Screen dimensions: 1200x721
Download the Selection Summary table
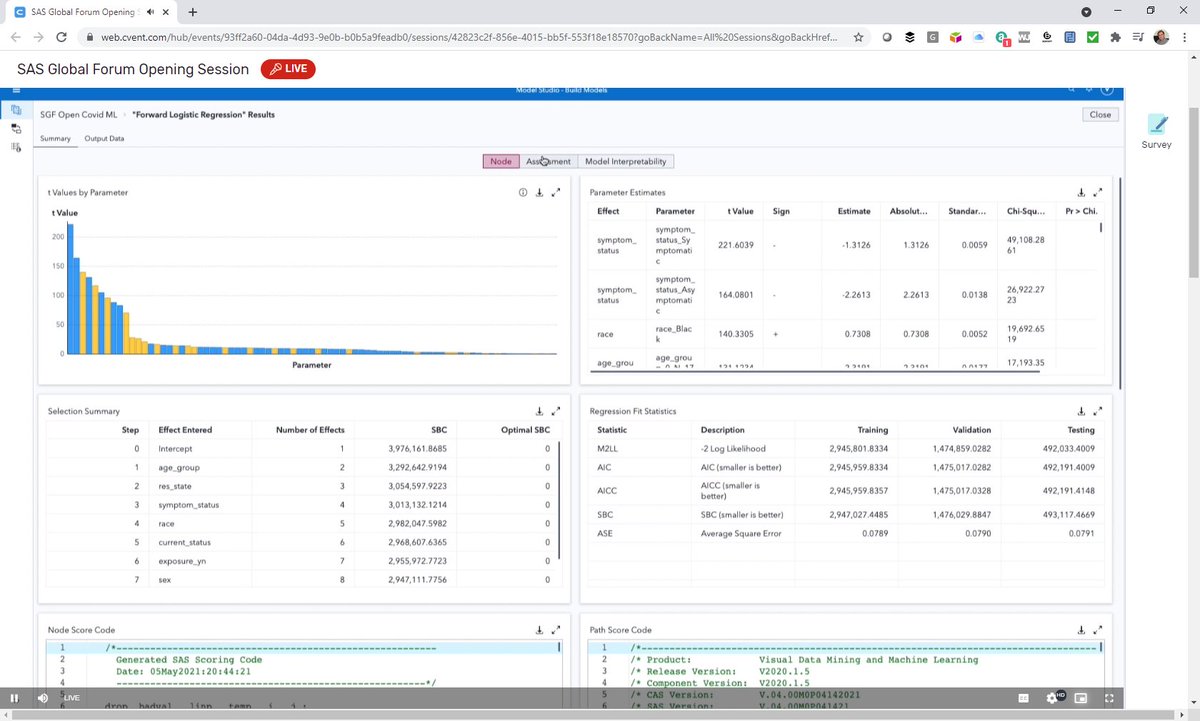pyautogui.click(x=539, y=411)
